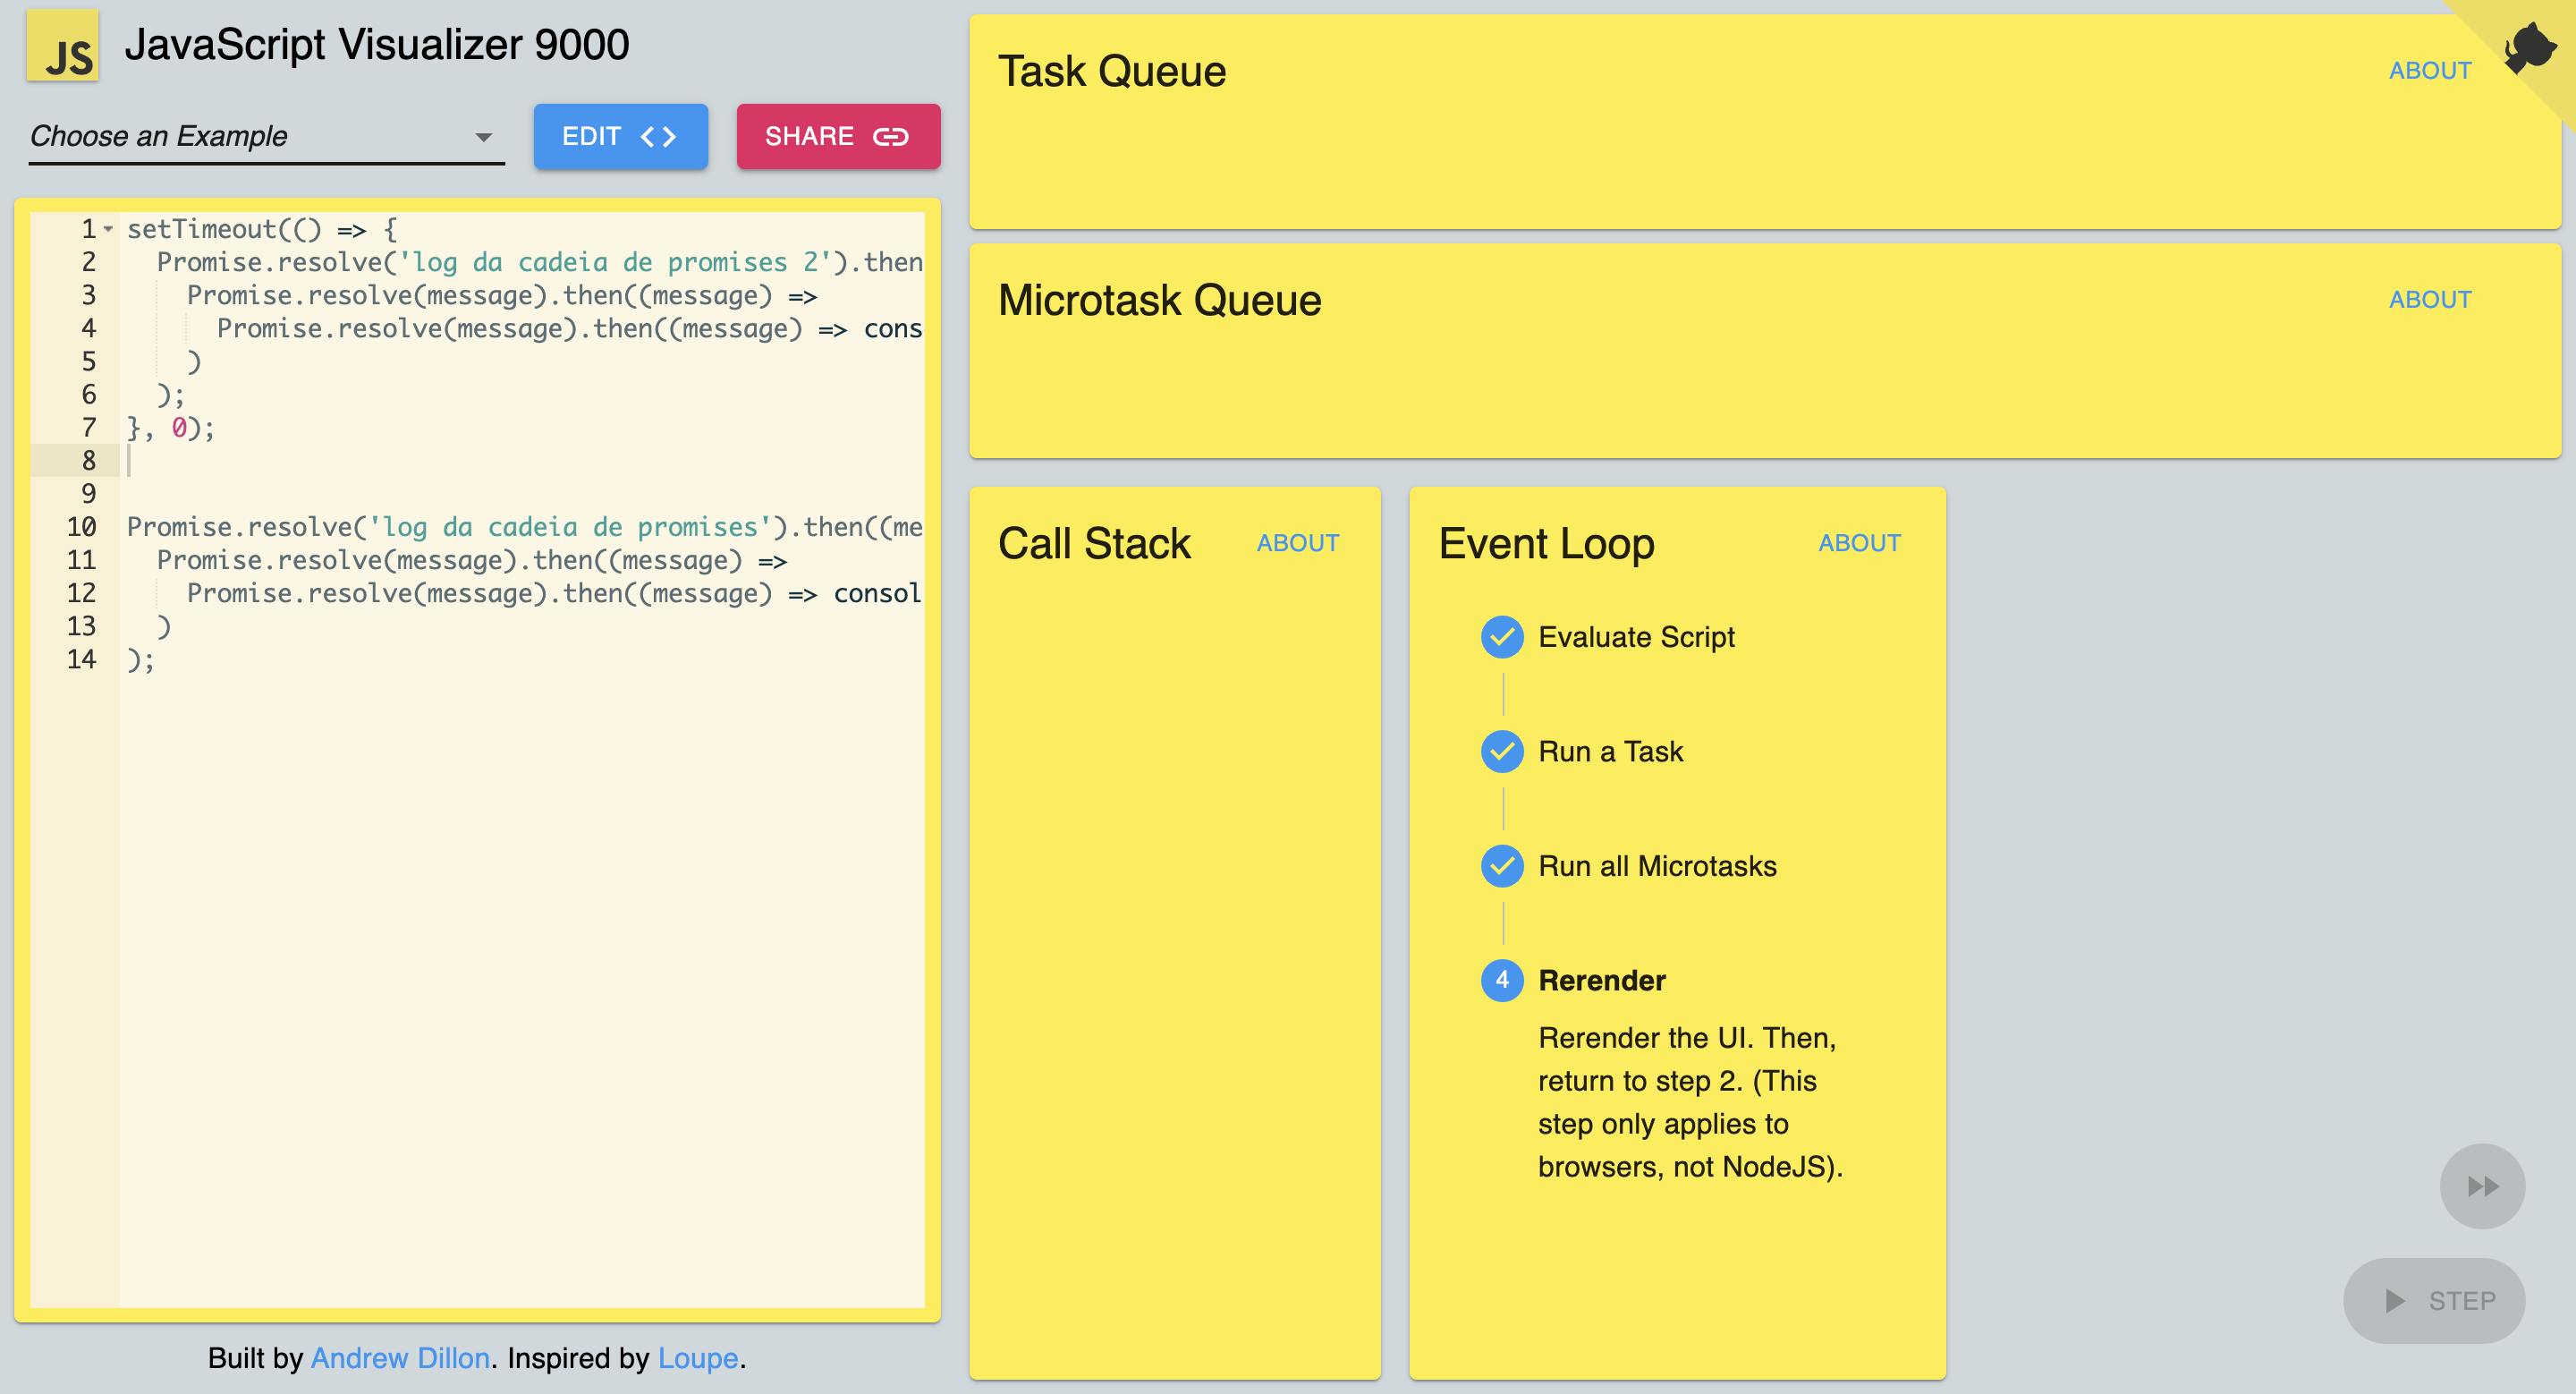Click the 'log da cadeia de promises 2' string
The width and height of the screenshot is (2576, 1394).
pyautogui.click(x=615, y=263)
